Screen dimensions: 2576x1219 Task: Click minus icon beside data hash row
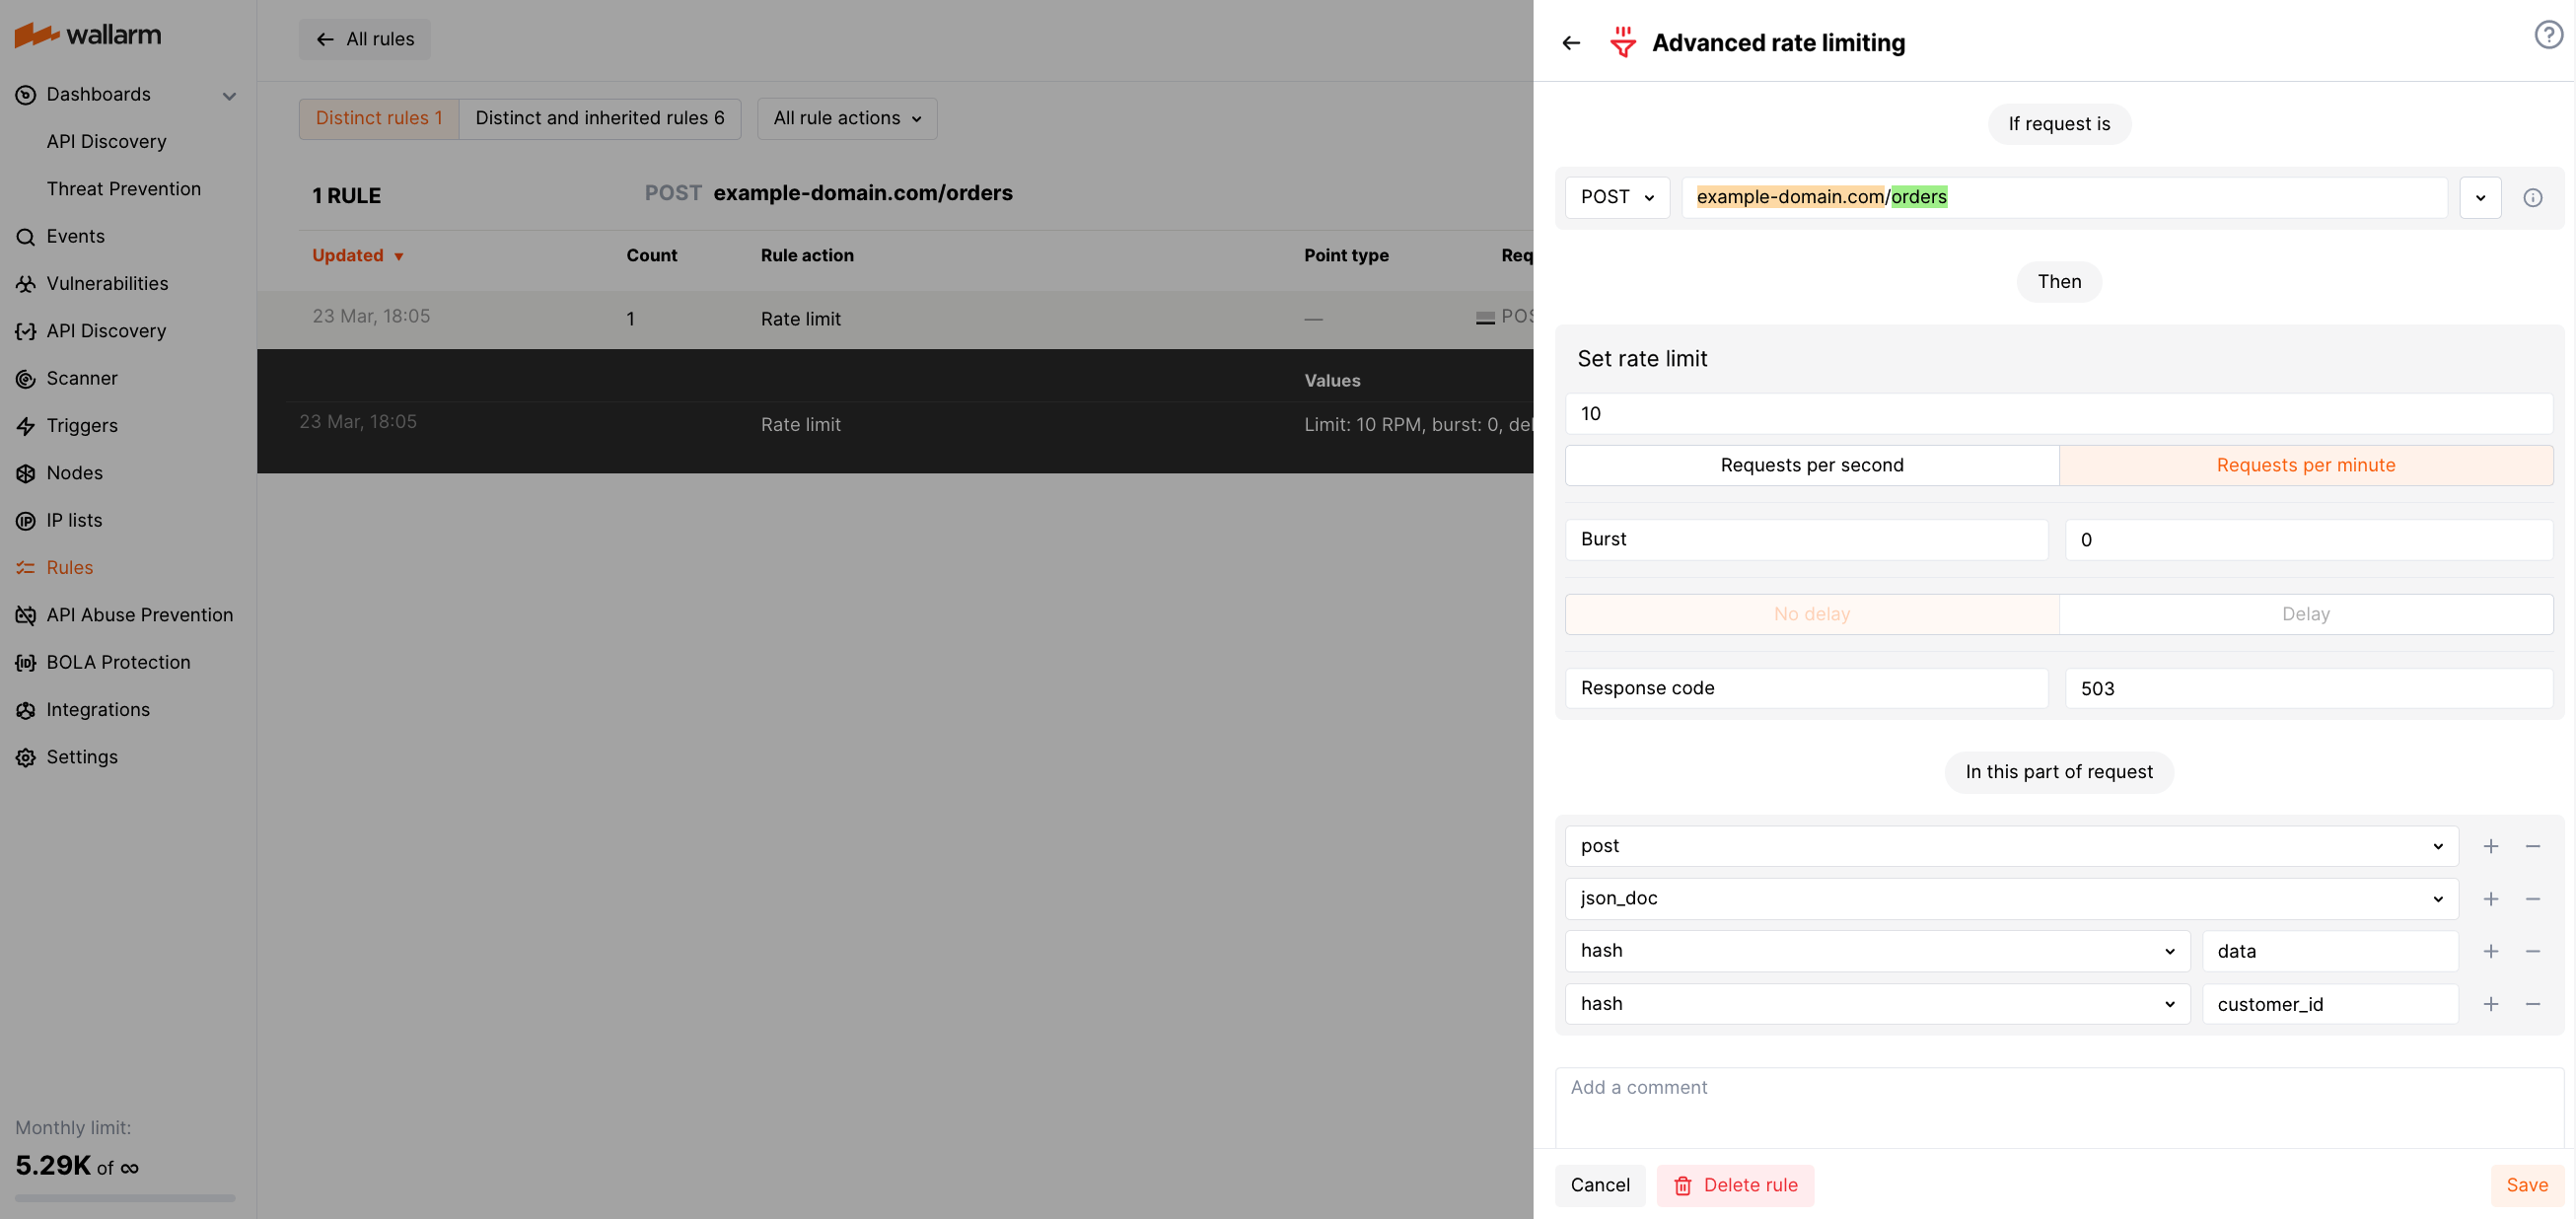2532,951
